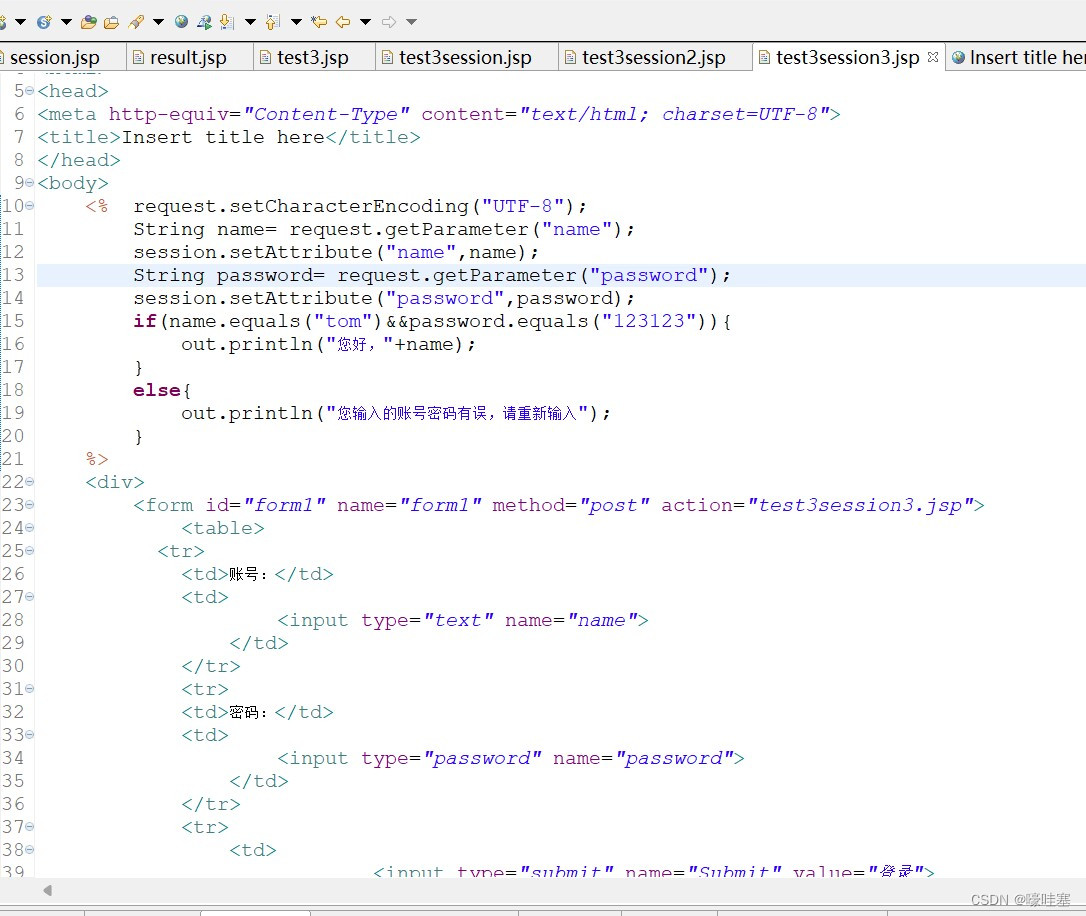
Task: Collapse the tr fold on line 31
Action: pyautogui.click(x=29, y=689)
